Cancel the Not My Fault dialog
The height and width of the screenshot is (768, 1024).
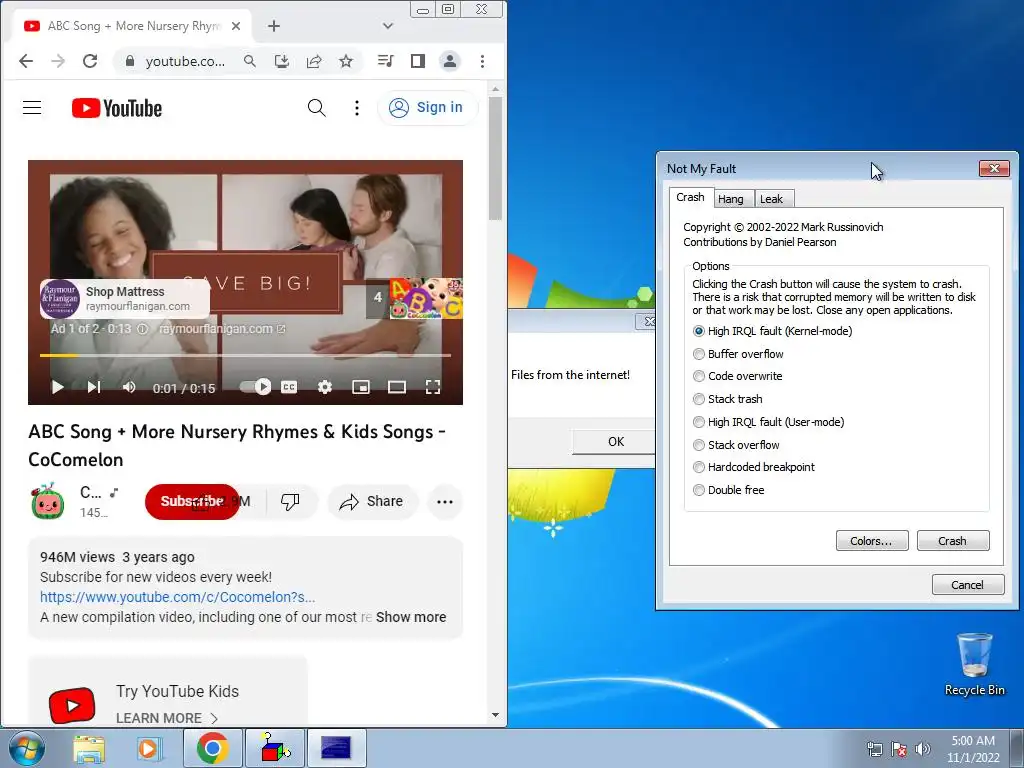[x=968, y=584]
